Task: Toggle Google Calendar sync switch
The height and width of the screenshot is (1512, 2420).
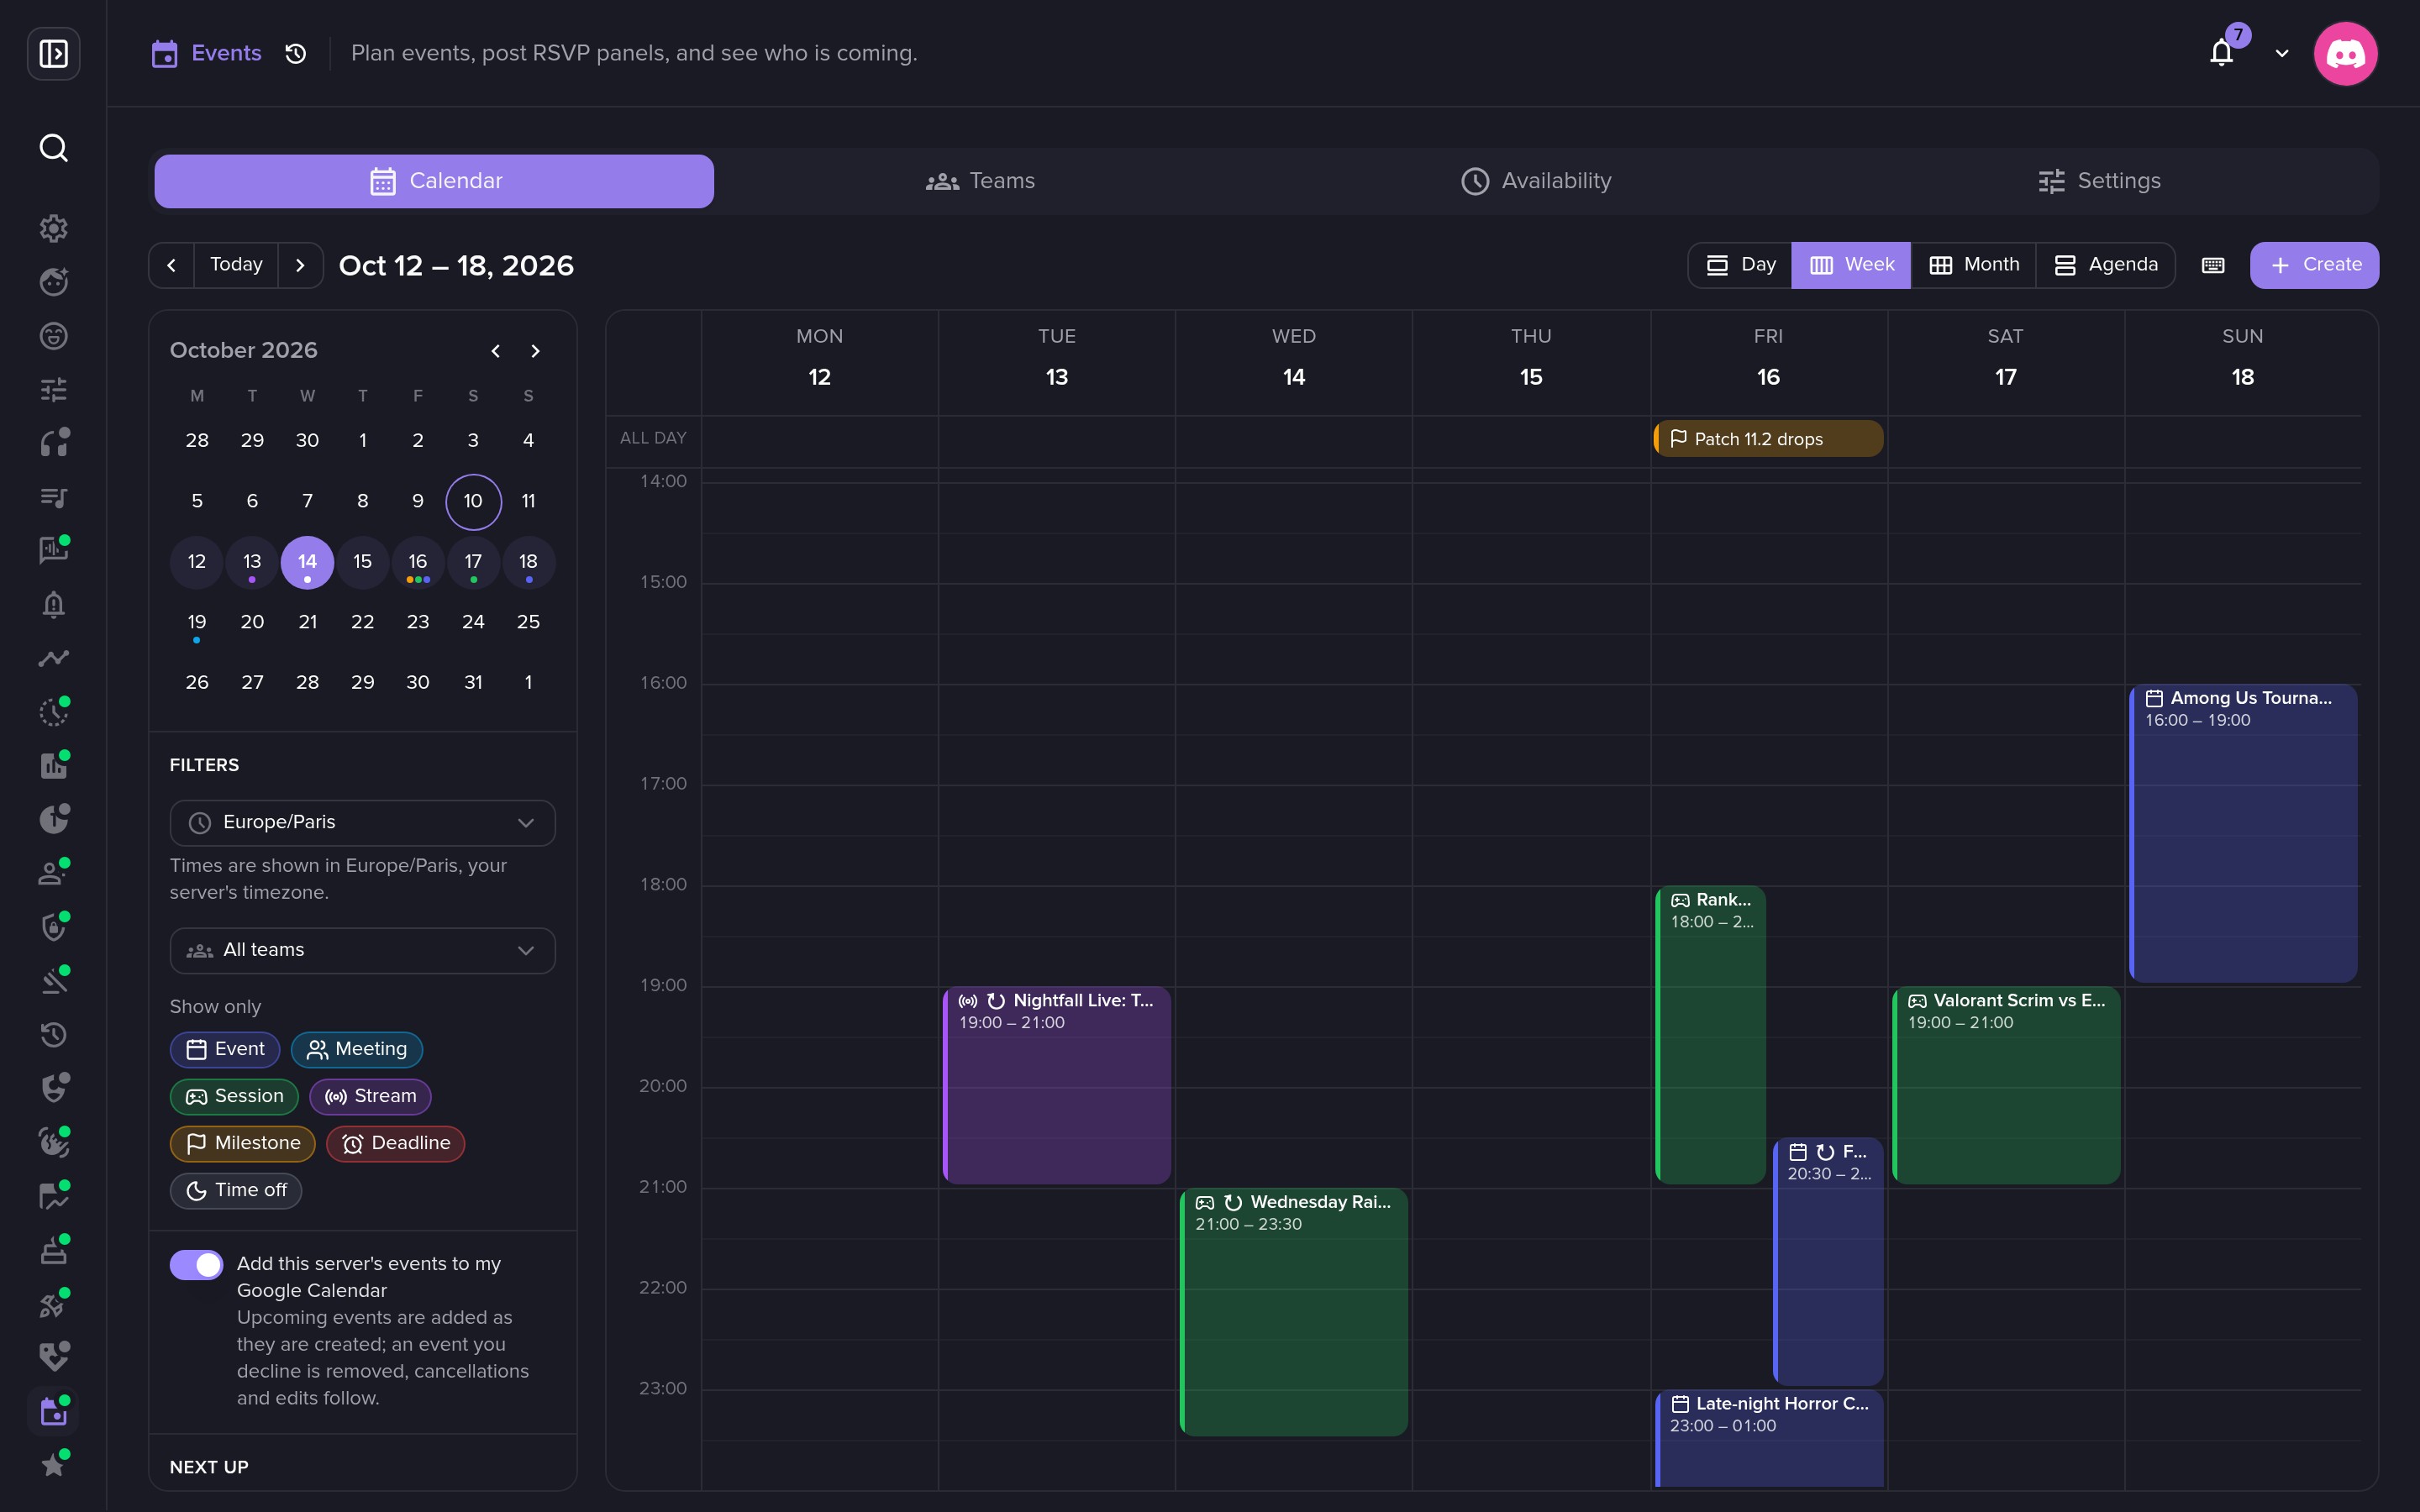Action: [x=196, y=1265]
